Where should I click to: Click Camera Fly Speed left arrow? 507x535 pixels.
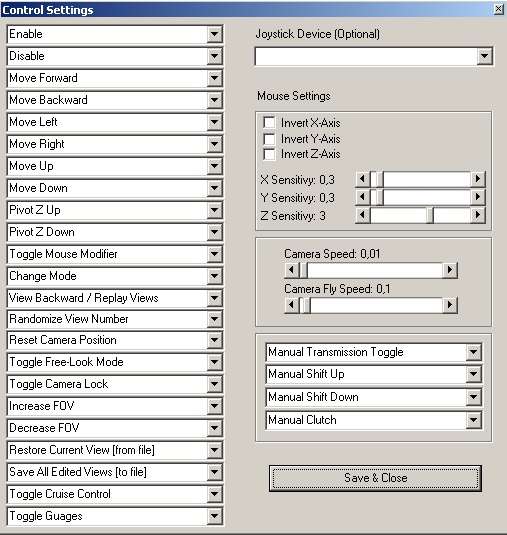[x=291, y=305]
